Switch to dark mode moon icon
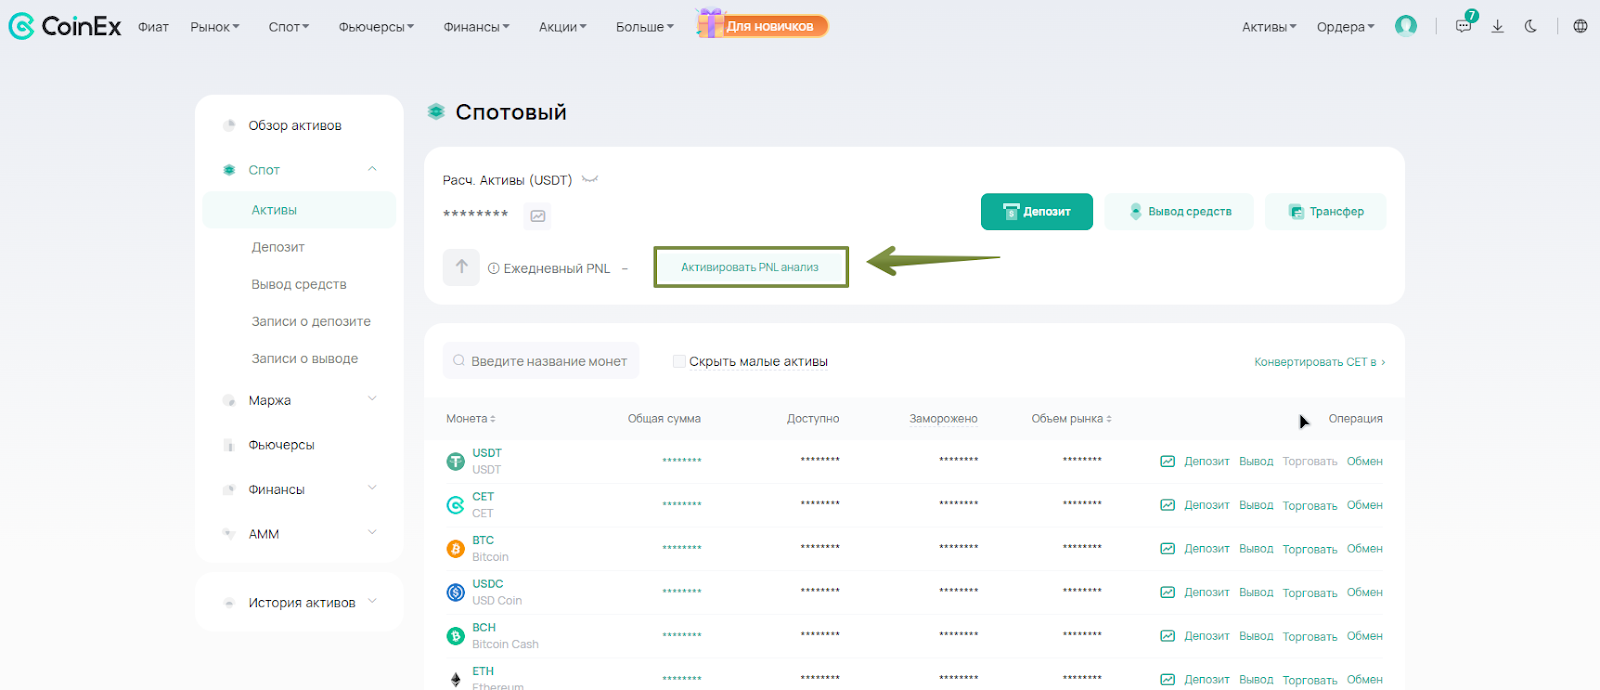 (x=1531, y=26)
